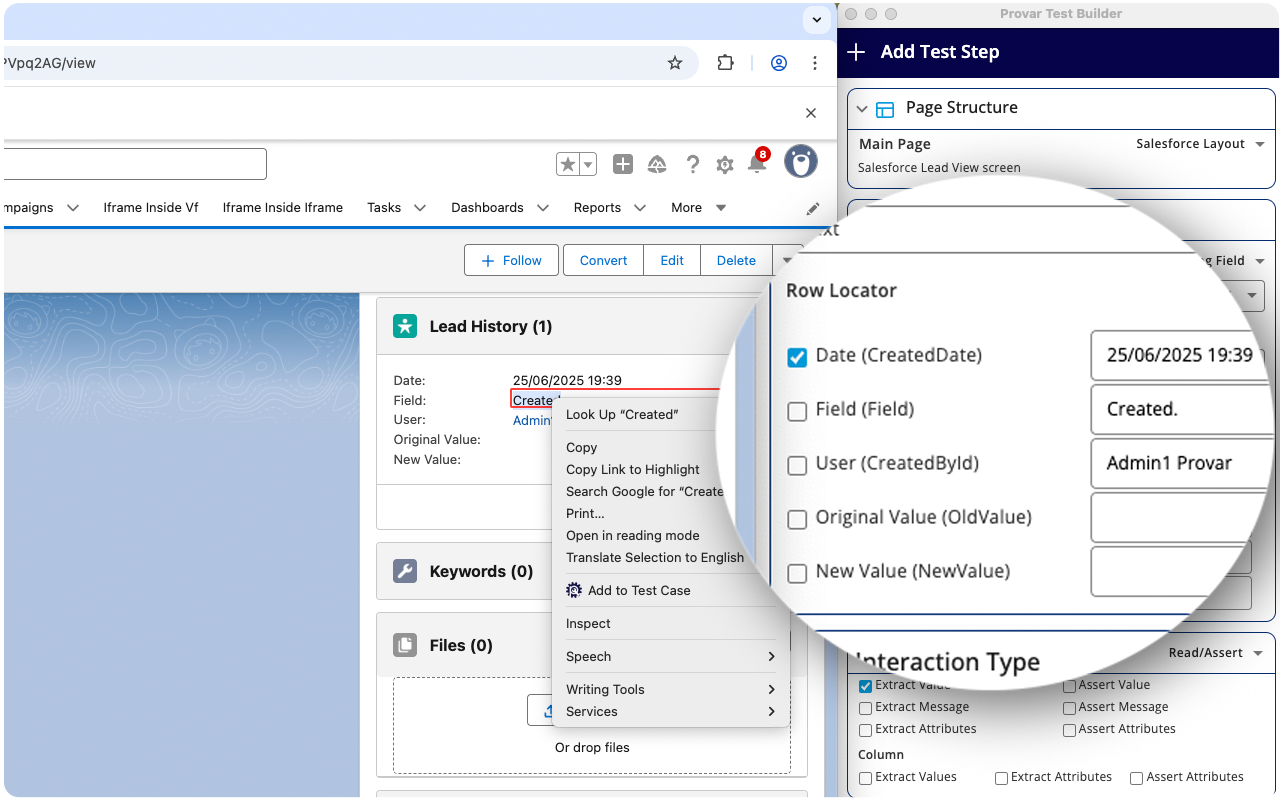Open the Speech submenu
This screenshot has width=1280, height=800.
[671, 657]
